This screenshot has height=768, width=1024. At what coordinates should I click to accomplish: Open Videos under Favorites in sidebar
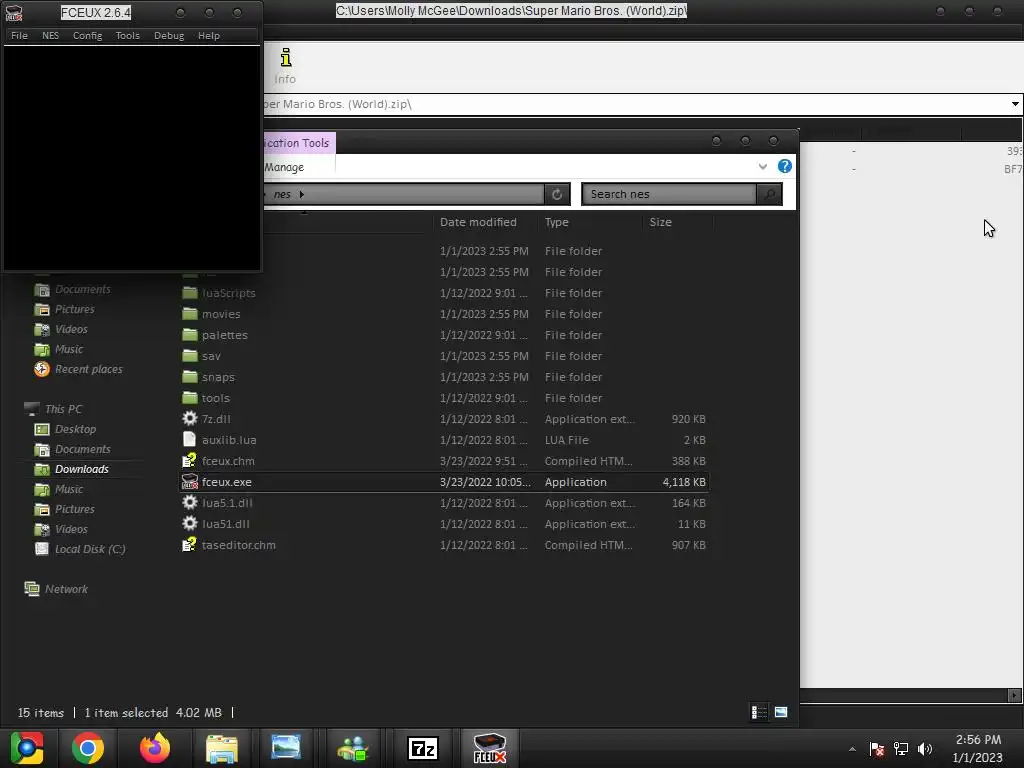[x=71, y=329]
